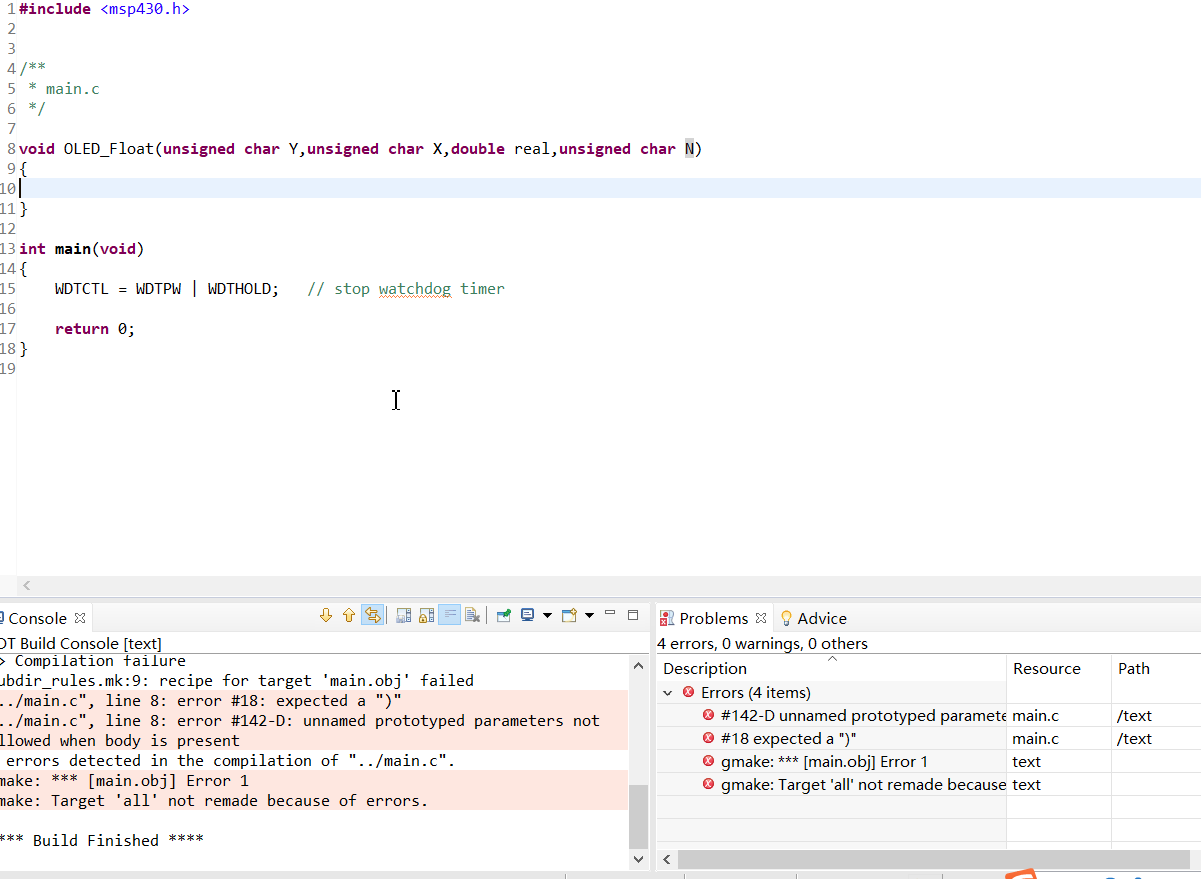Collapse the Errors (4 items) group

pyautogui.click(x=668, y=693)
